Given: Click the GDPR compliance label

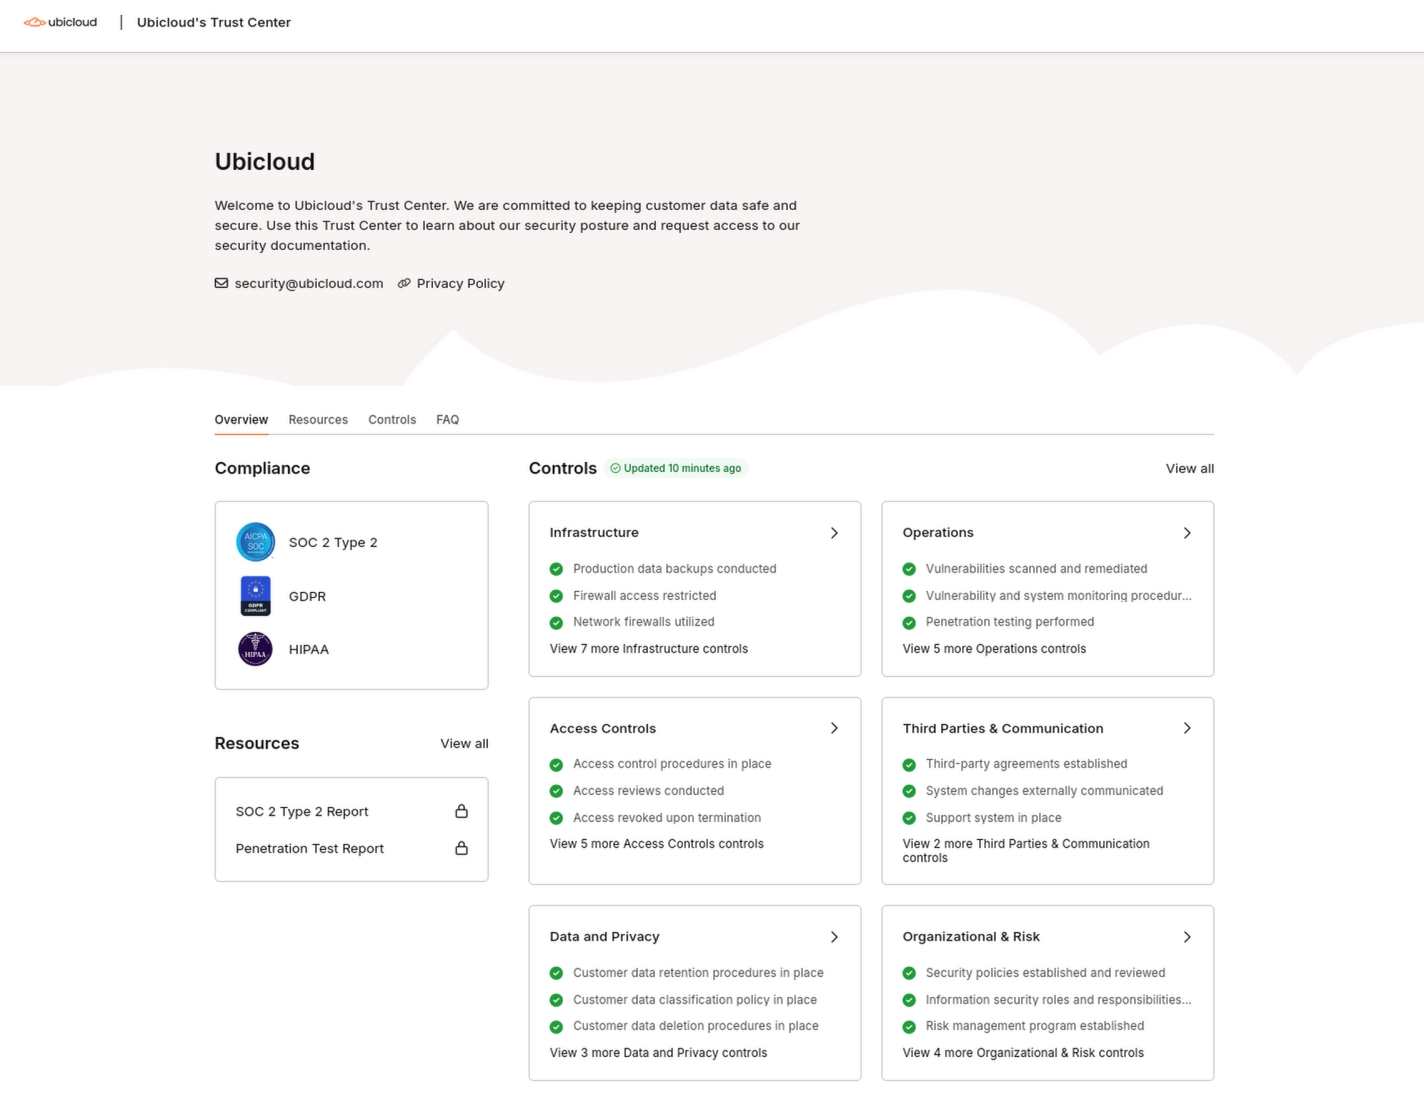Looking at the screenshot, I should pyautogui.click(x=307, y=596).
